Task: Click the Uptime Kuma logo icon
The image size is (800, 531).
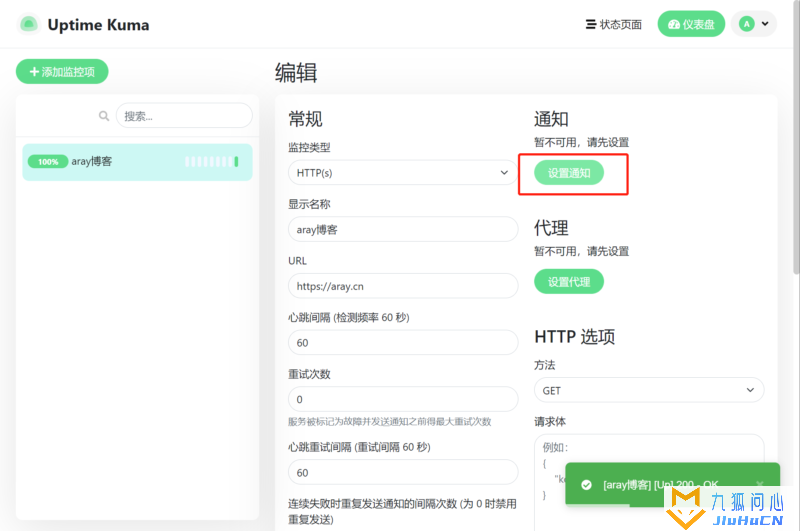Action: 29,24
